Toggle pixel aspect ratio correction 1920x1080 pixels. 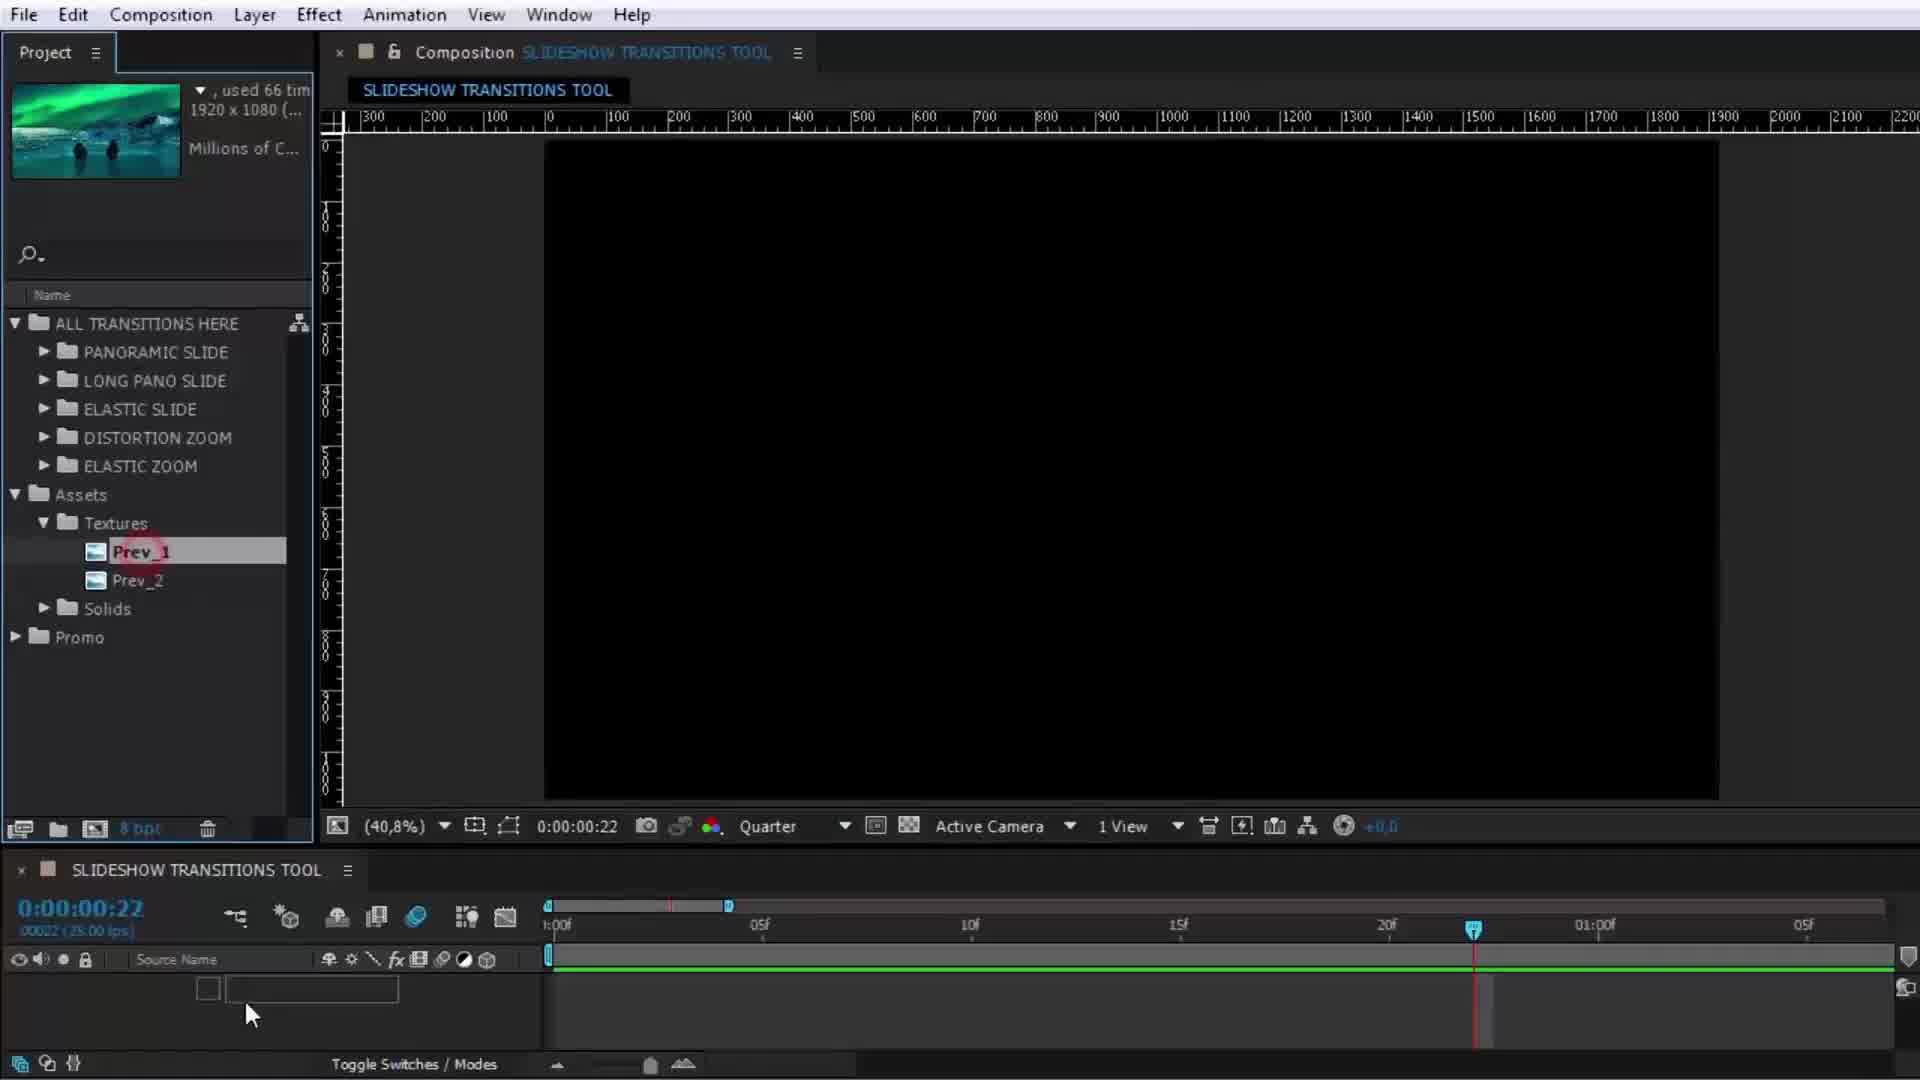click(1209, 826)
